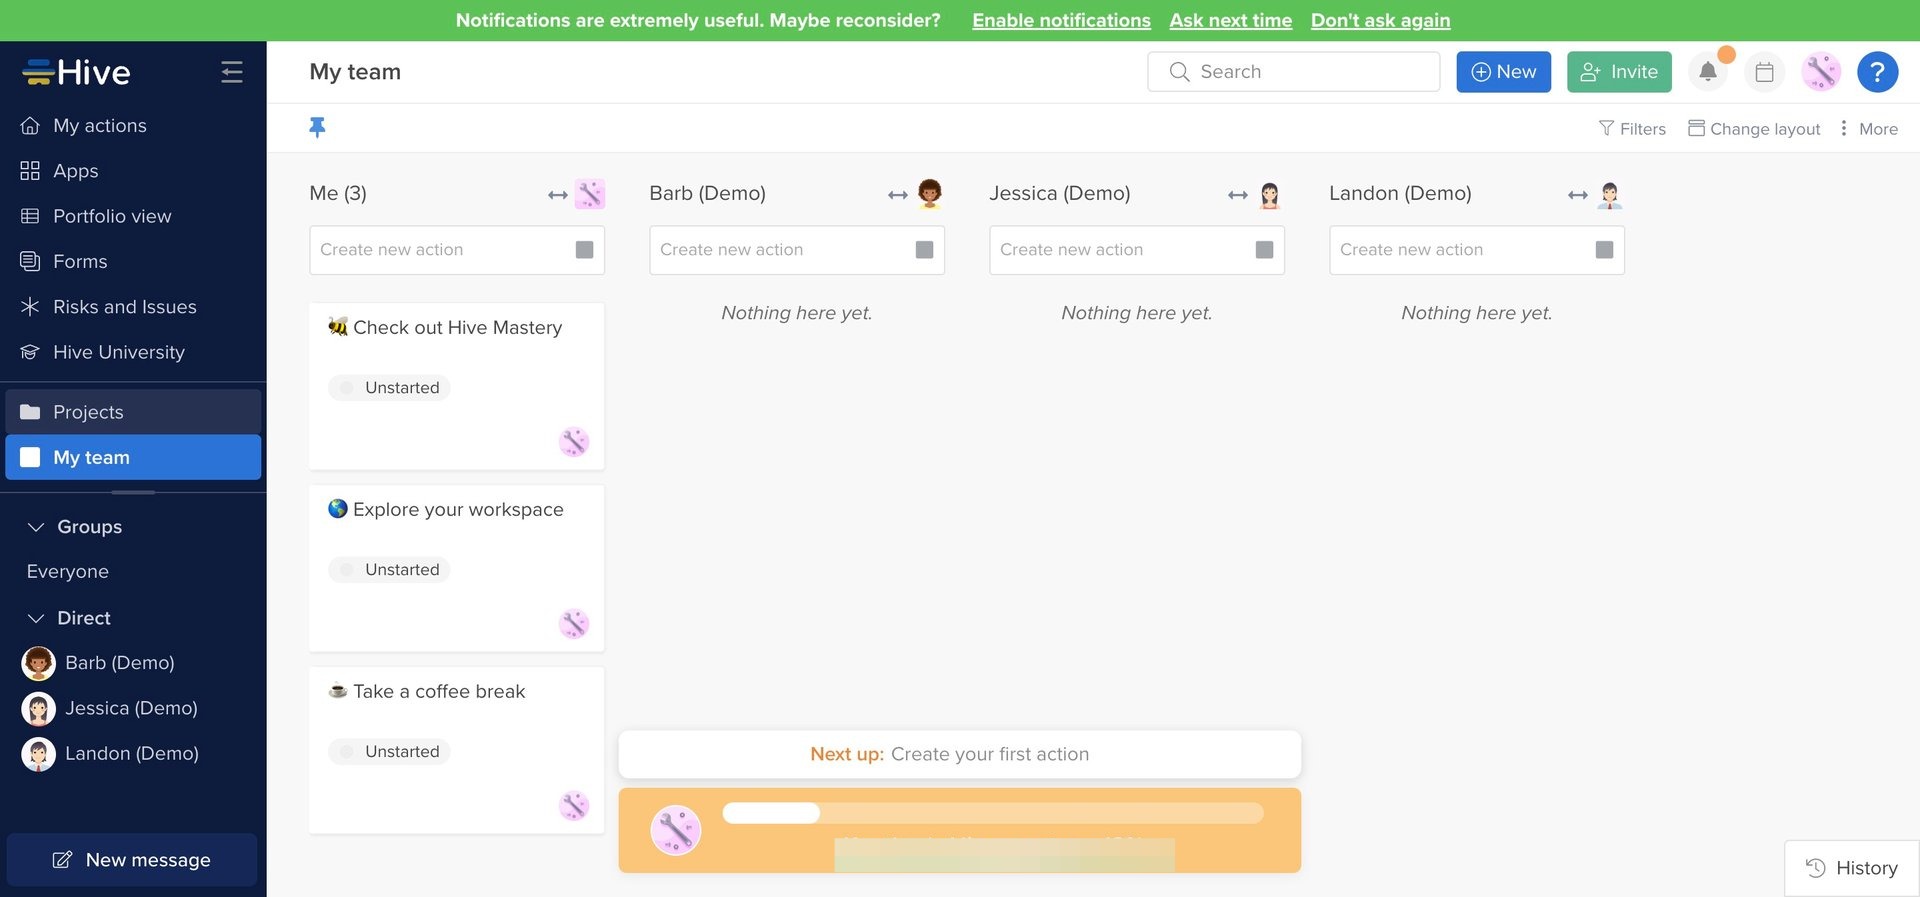Open the notifications bell
This screenshot has width=1920, height=897.
(1708, 72)
